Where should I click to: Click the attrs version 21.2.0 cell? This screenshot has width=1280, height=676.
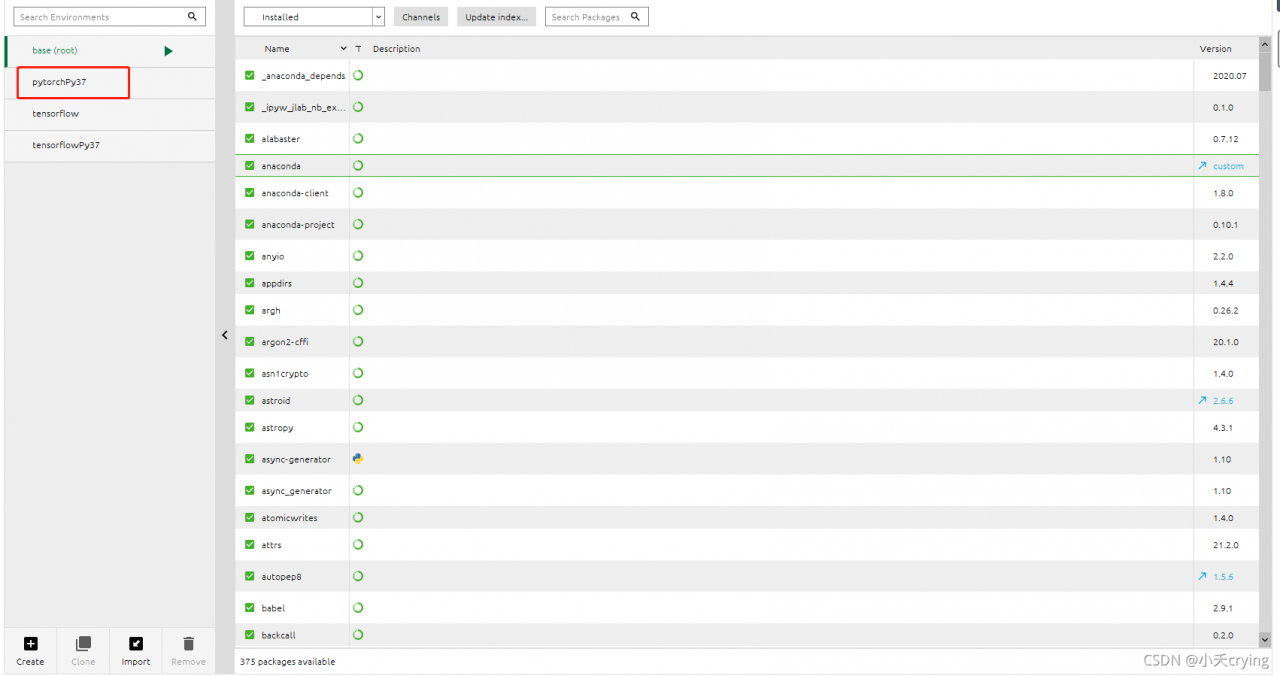pos(1225,544)
